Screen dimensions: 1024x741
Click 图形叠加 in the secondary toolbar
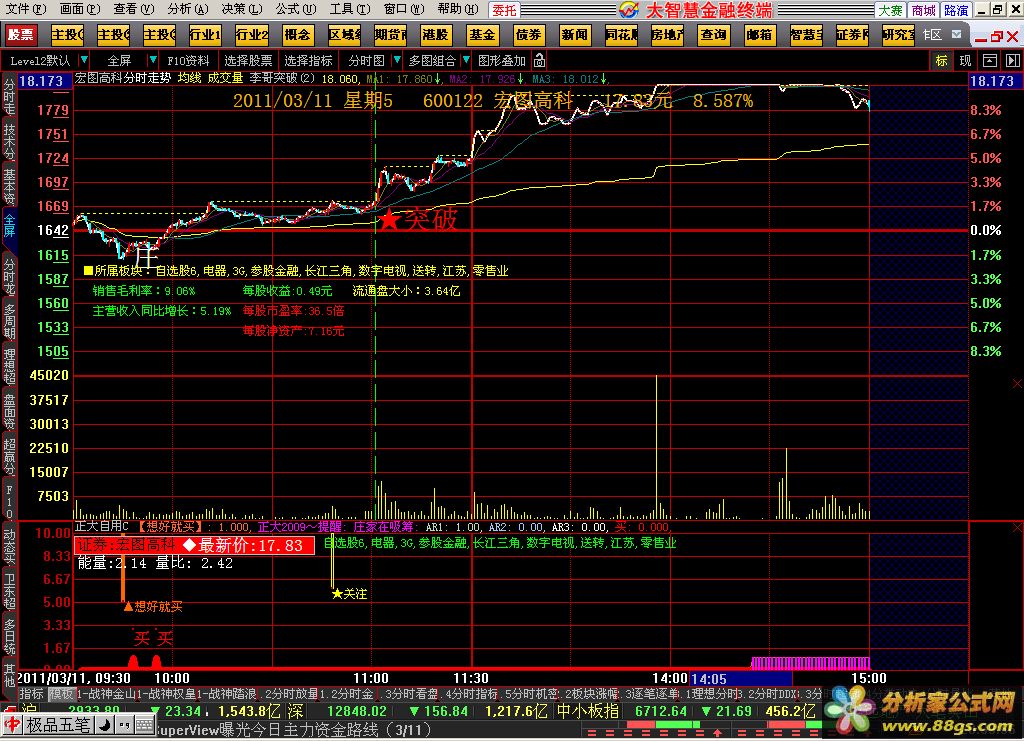[501, 61]
